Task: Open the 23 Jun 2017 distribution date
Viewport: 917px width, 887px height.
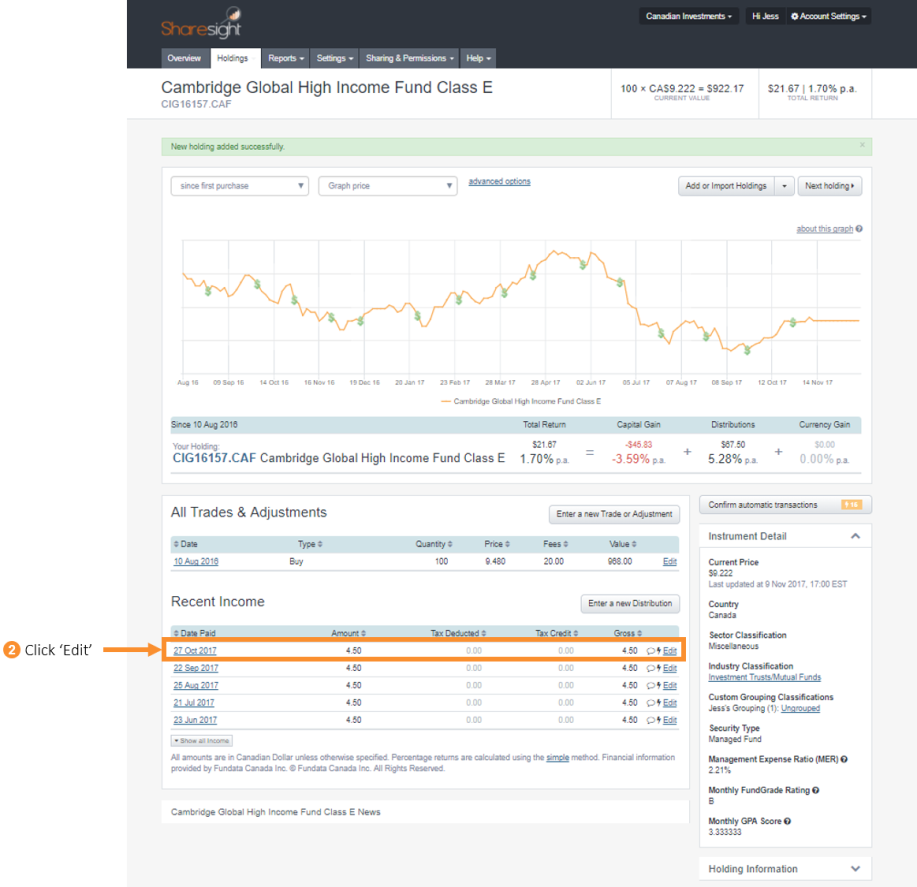Action: point(195,720)
